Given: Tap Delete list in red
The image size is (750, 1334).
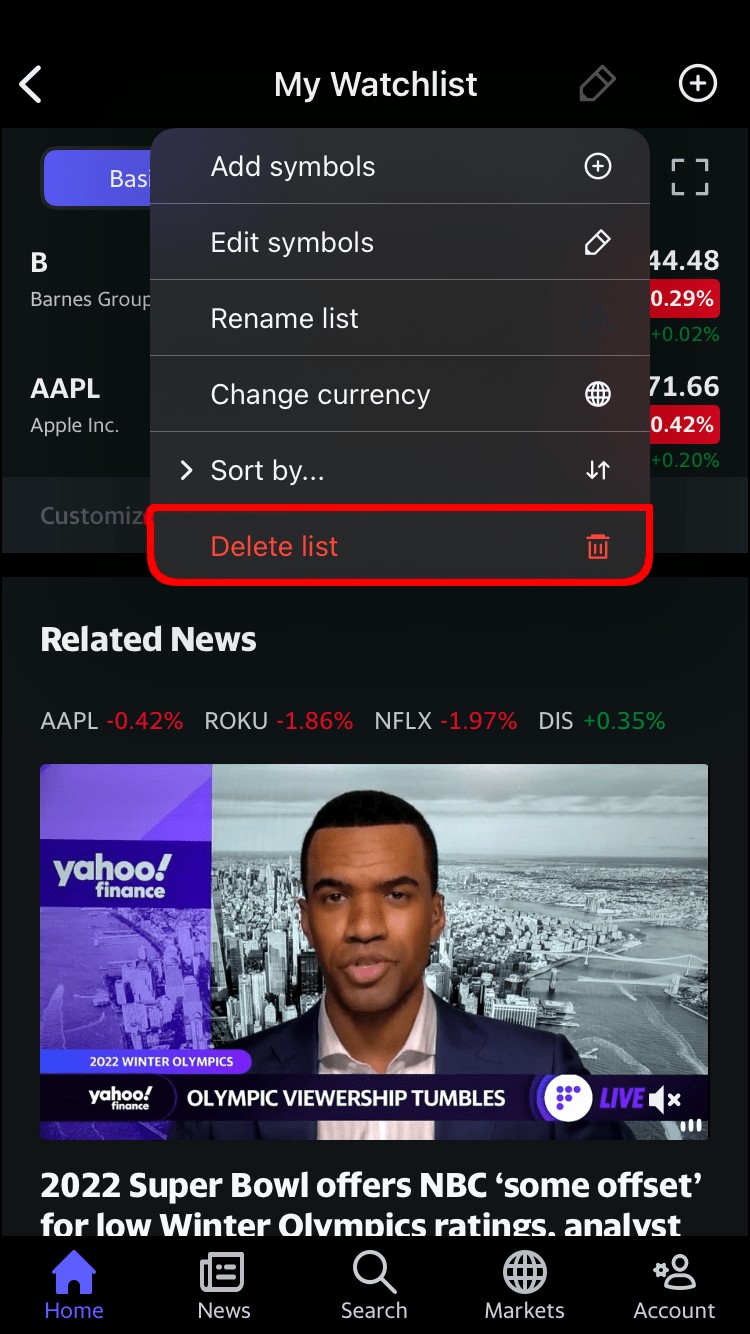Looking at the screenshot, I should click(x=400, y=546).
